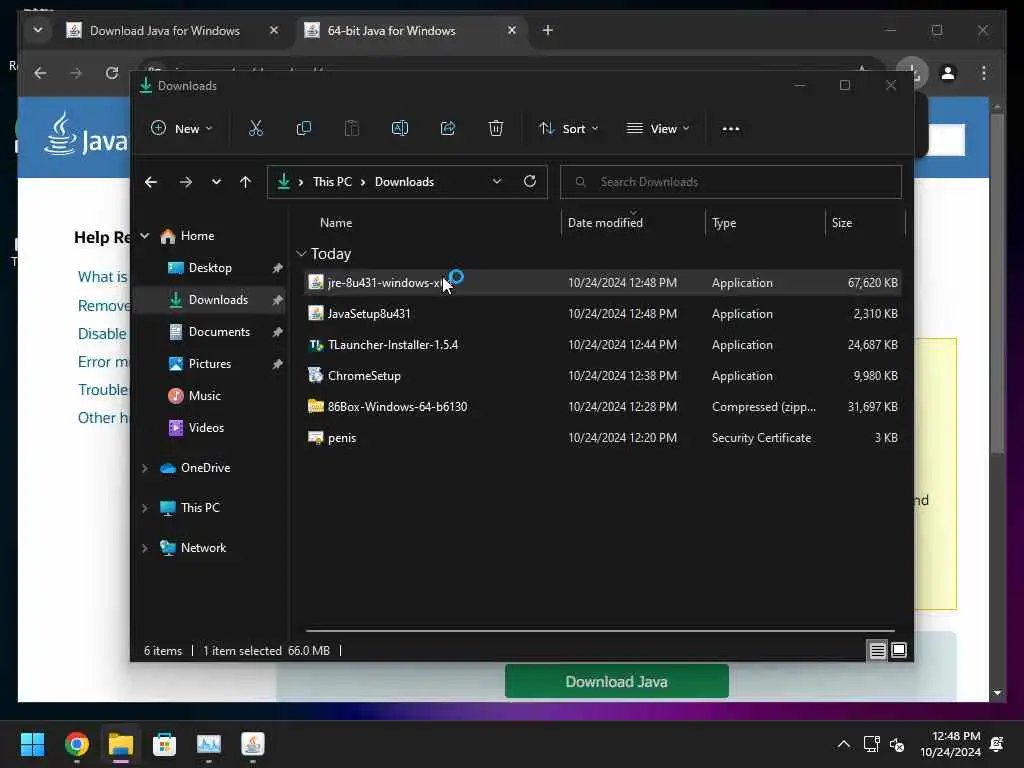The height and width of the screenshot is (768, 1024).
Task: Click the Paste clipboard icon in toolbar
Action: (352, 129)
